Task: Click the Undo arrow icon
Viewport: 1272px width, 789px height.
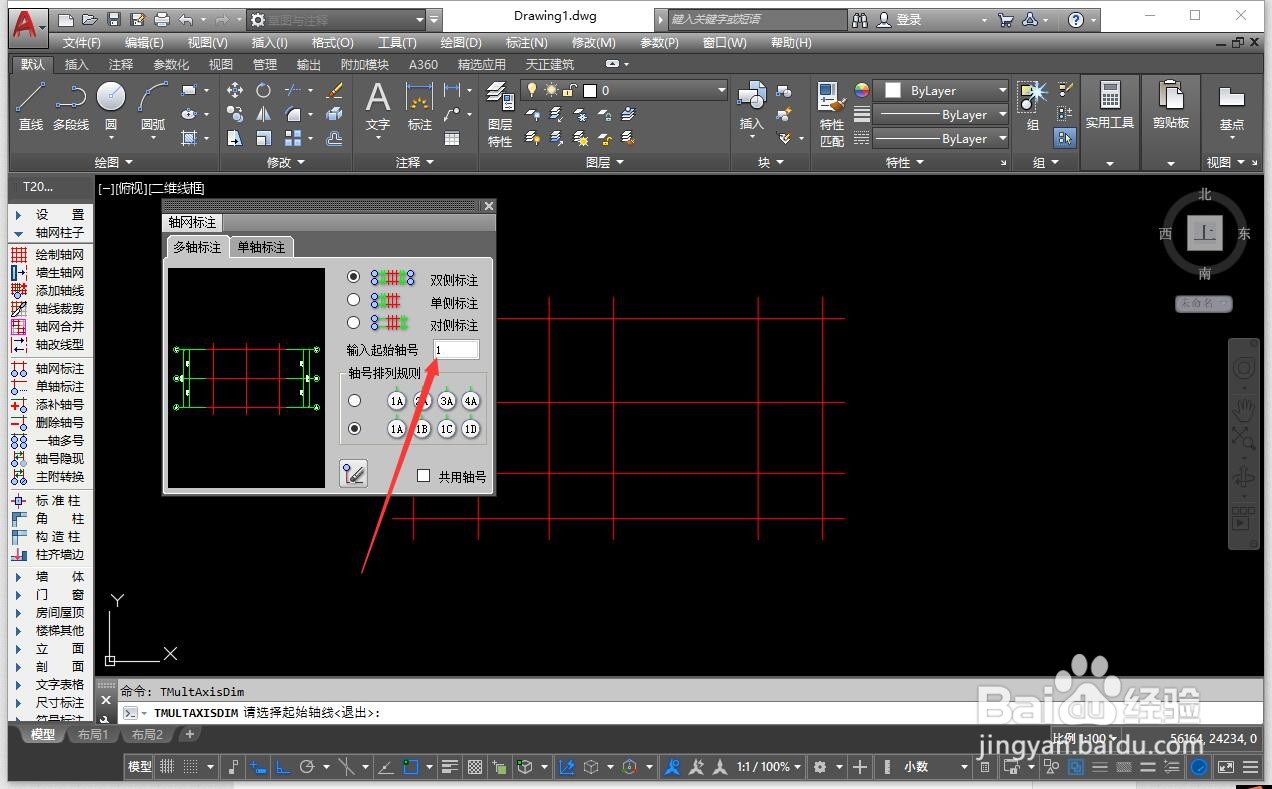Action: [x=186, y=19]
